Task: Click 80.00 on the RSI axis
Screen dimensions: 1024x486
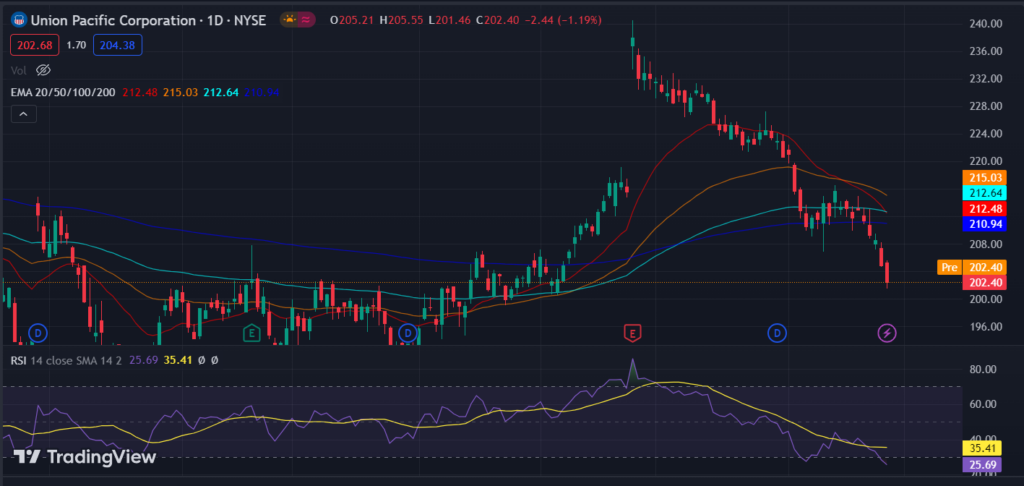Action: click(x=983, y=369)
